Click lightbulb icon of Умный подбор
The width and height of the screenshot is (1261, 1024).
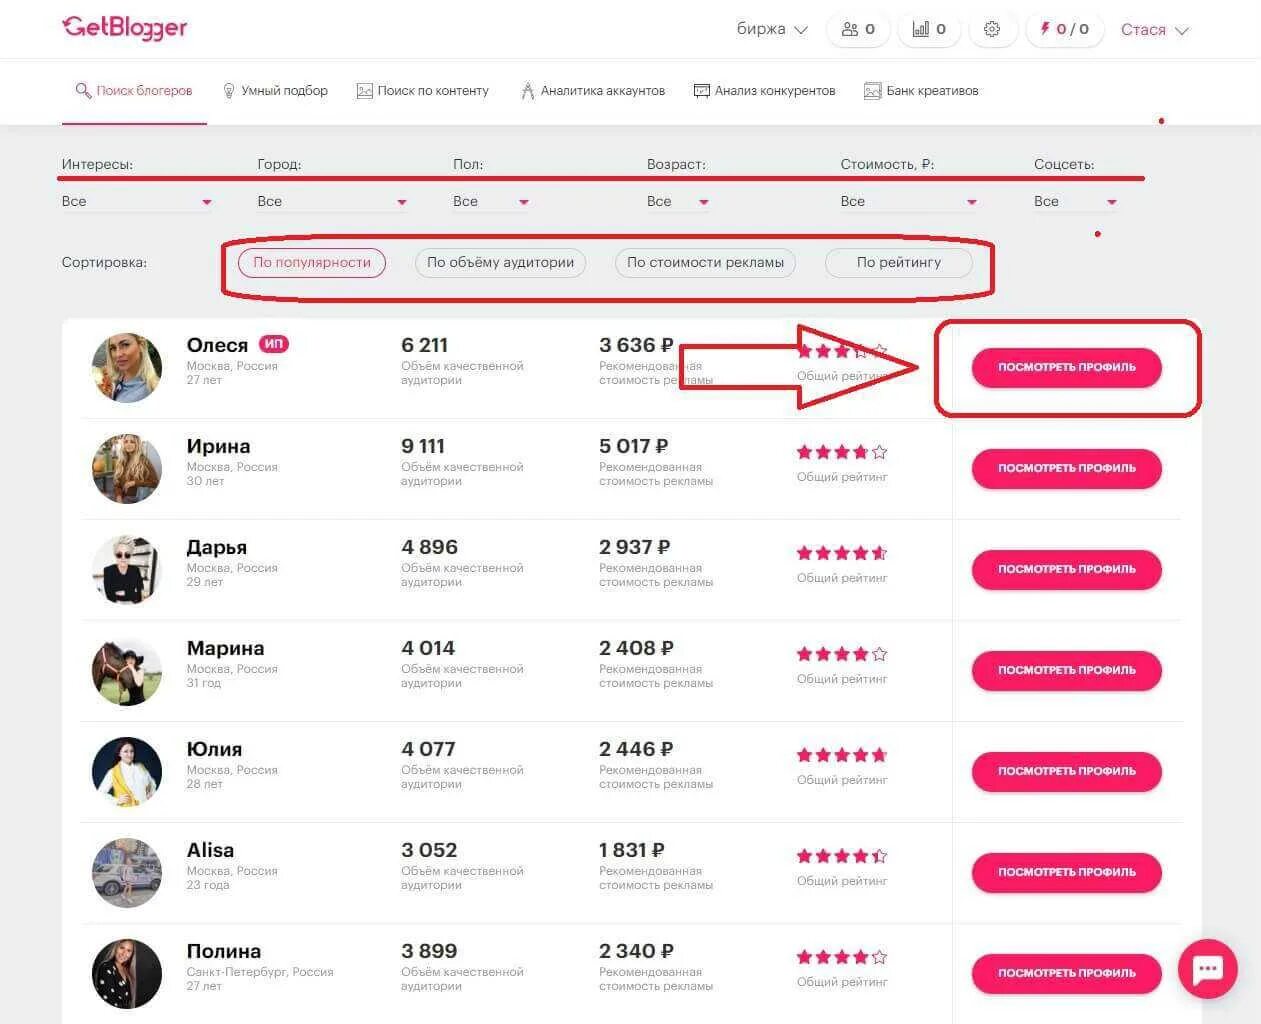click(x=229, y=91)
